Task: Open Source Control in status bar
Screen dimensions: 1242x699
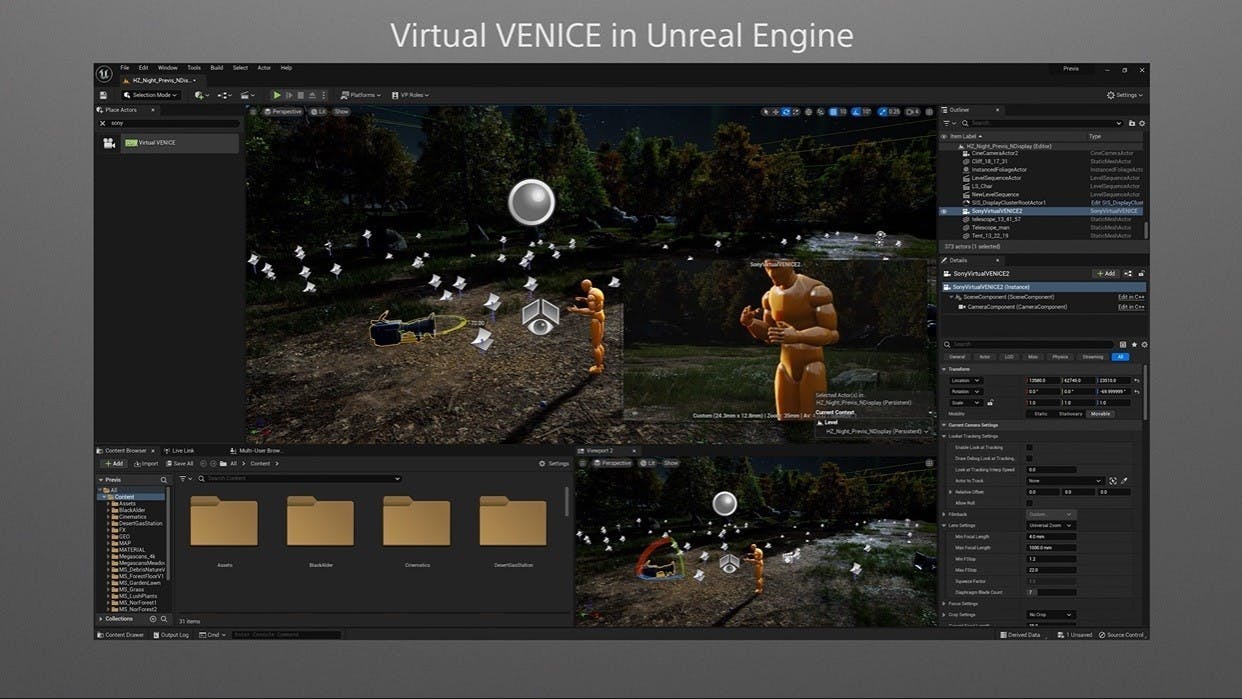Action: [x=1121, y=635]
